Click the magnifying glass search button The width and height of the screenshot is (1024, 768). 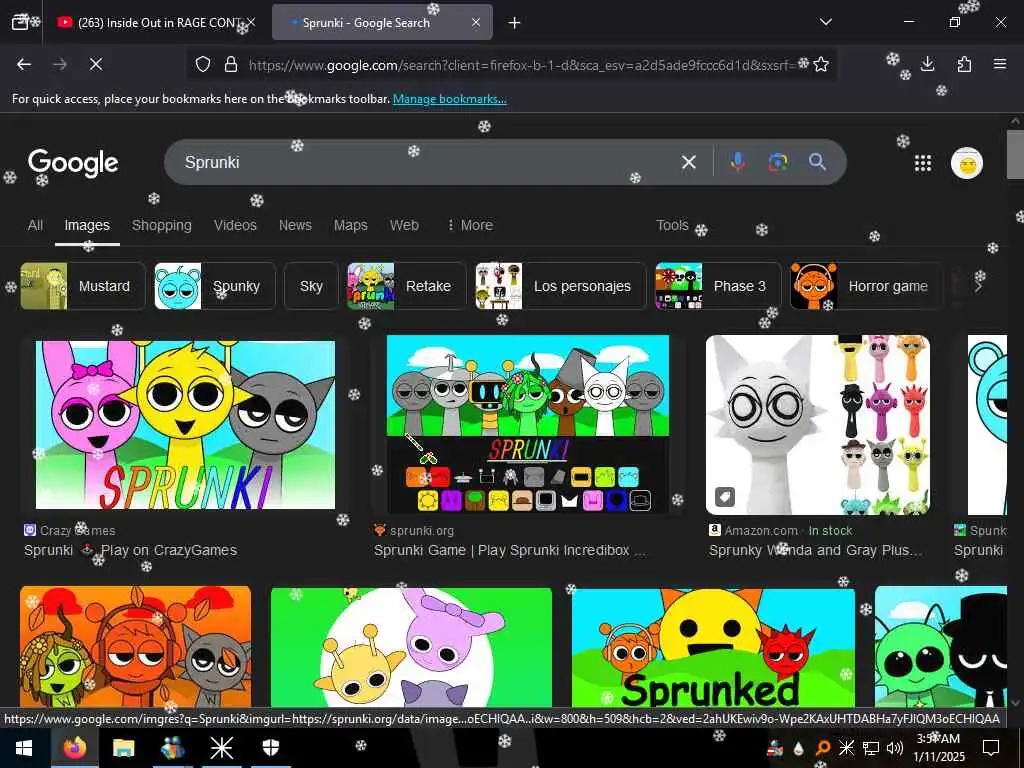point(817,161)
